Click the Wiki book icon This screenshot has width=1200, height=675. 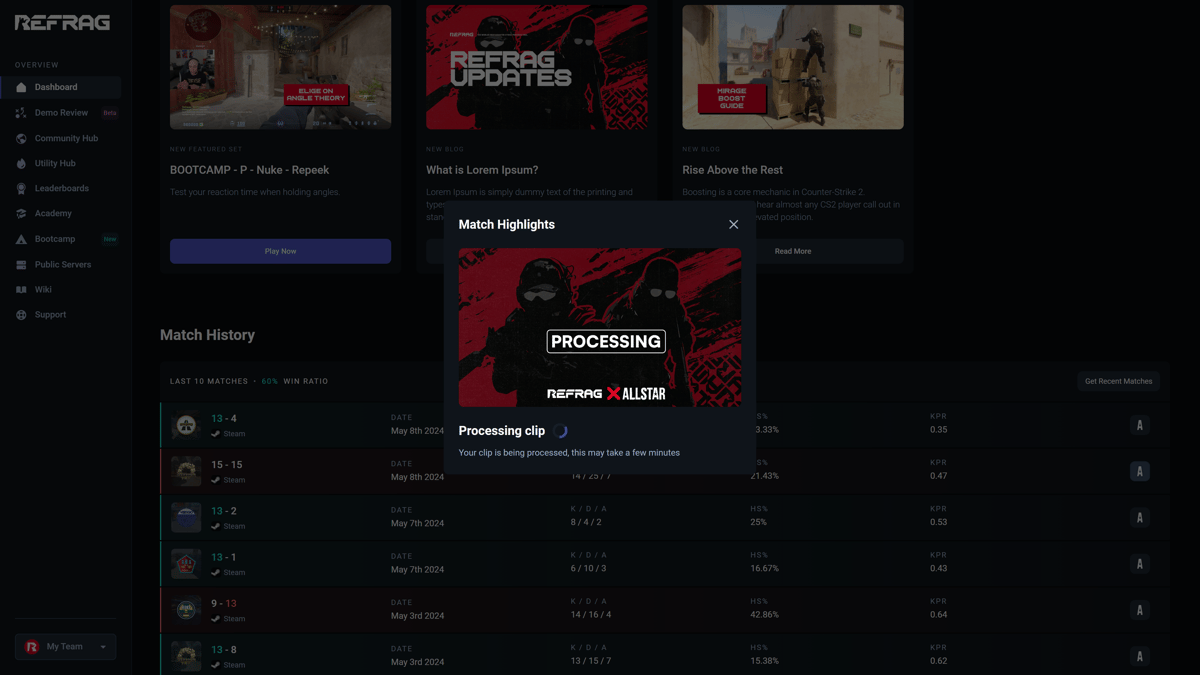(21, 290)
